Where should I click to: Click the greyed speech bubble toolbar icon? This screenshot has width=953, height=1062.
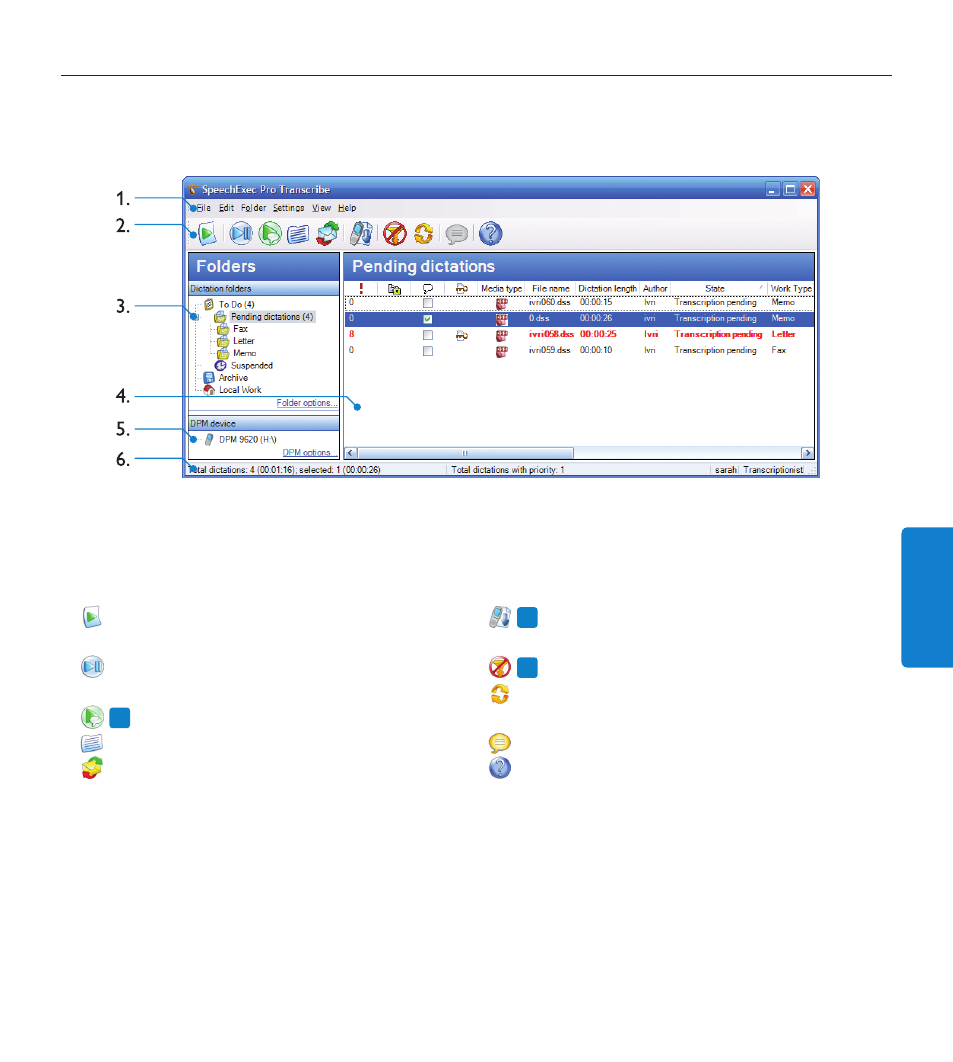pos(457,234)
